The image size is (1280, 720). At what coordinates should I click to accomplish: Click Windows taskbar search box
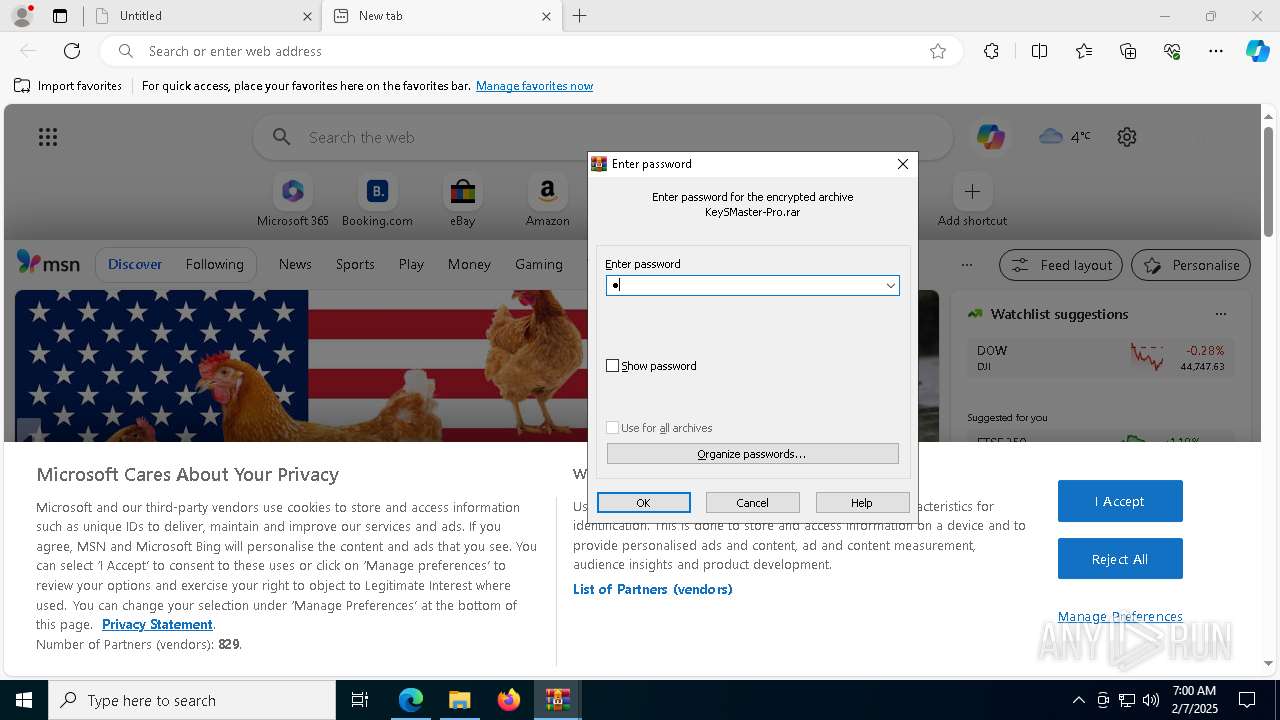click(192, 700)
